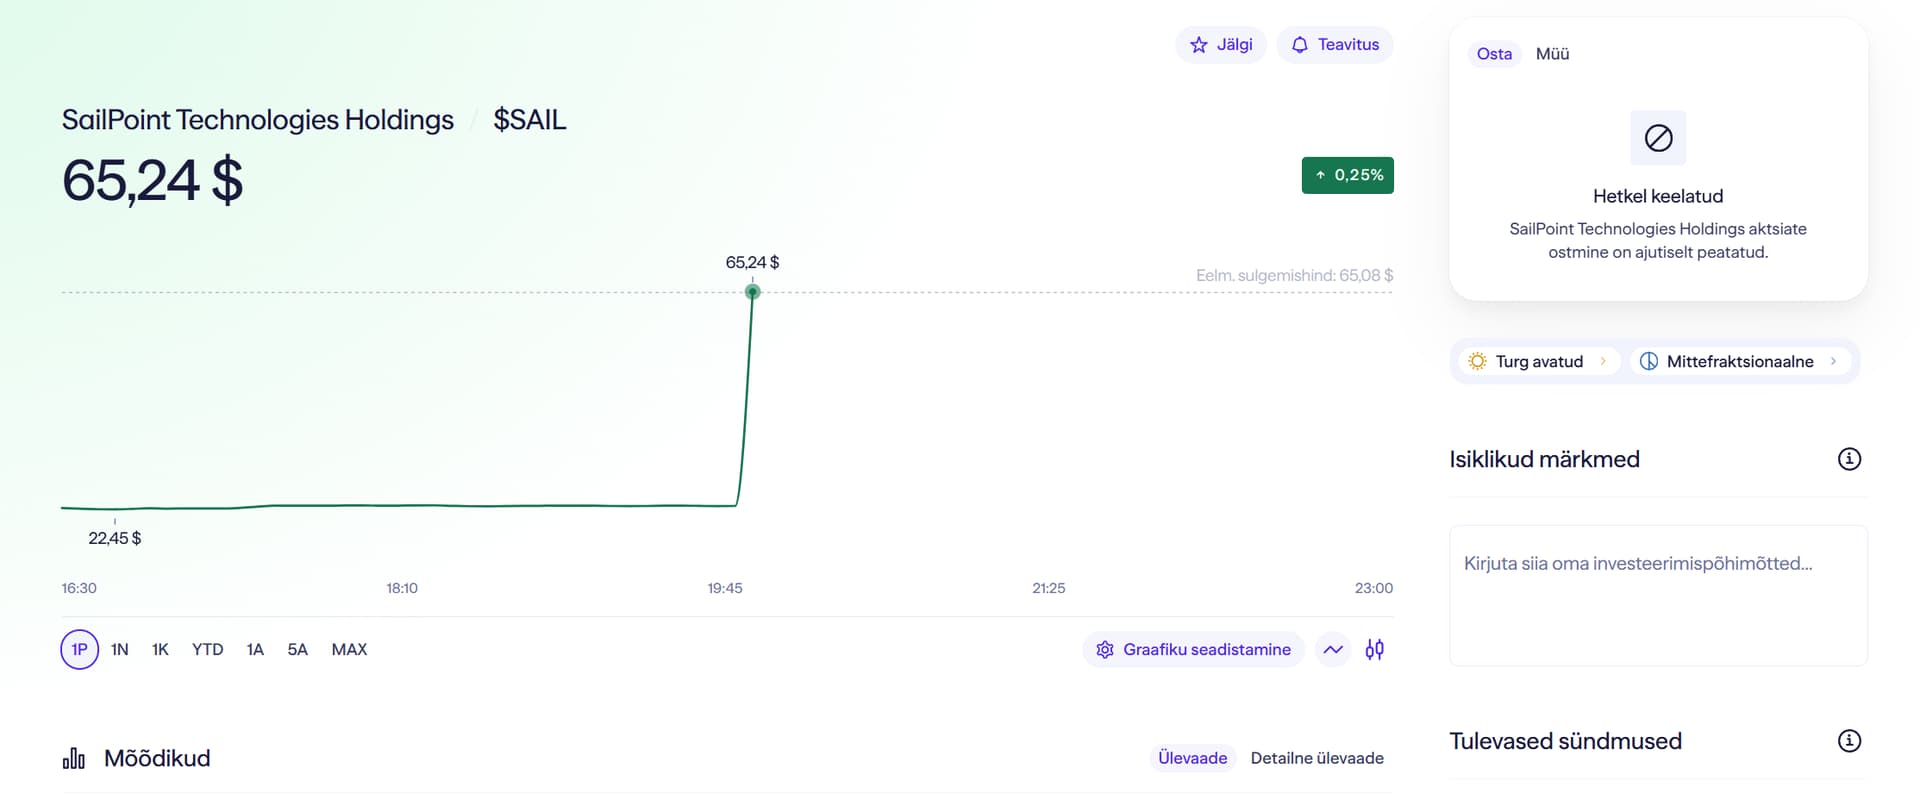Expand the Turg avatud market status
Viewport: 1920px width, 812px height.
click(1538, 362)
